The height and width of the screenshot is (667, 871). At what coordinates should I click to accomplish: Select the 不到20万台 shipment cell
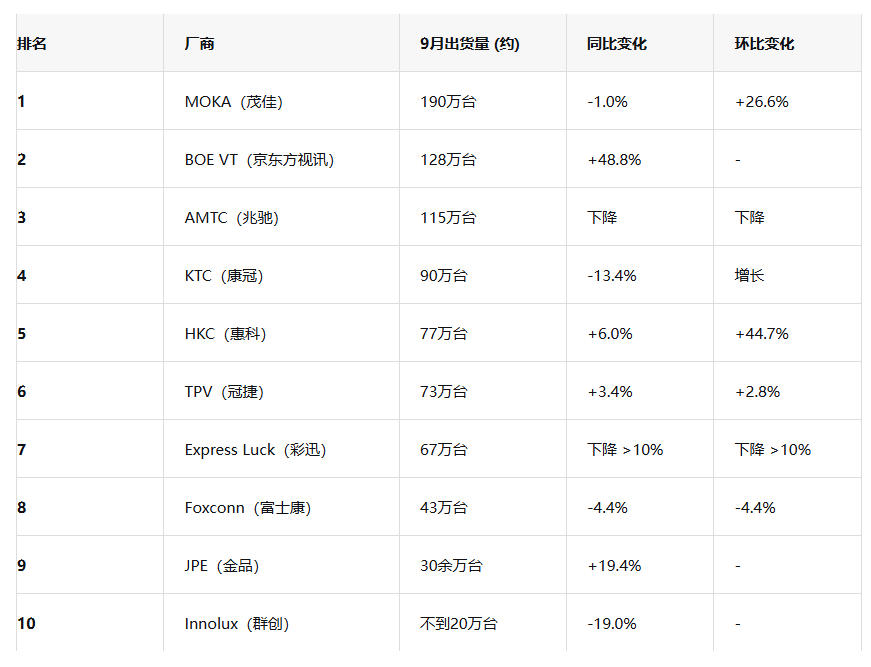(x=459, y=624)
